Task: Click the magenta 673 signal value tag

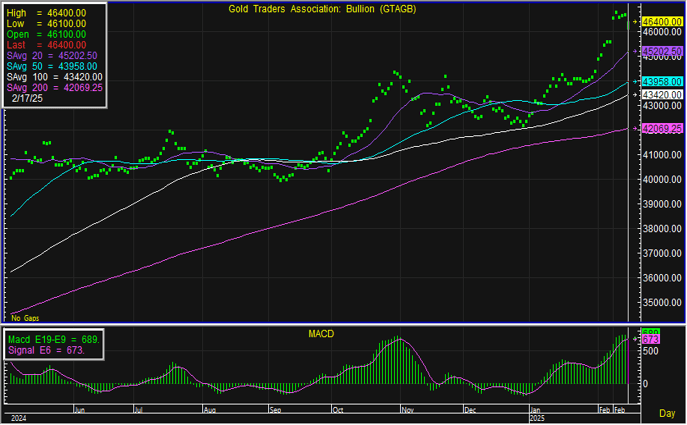Action: [649, 341]
